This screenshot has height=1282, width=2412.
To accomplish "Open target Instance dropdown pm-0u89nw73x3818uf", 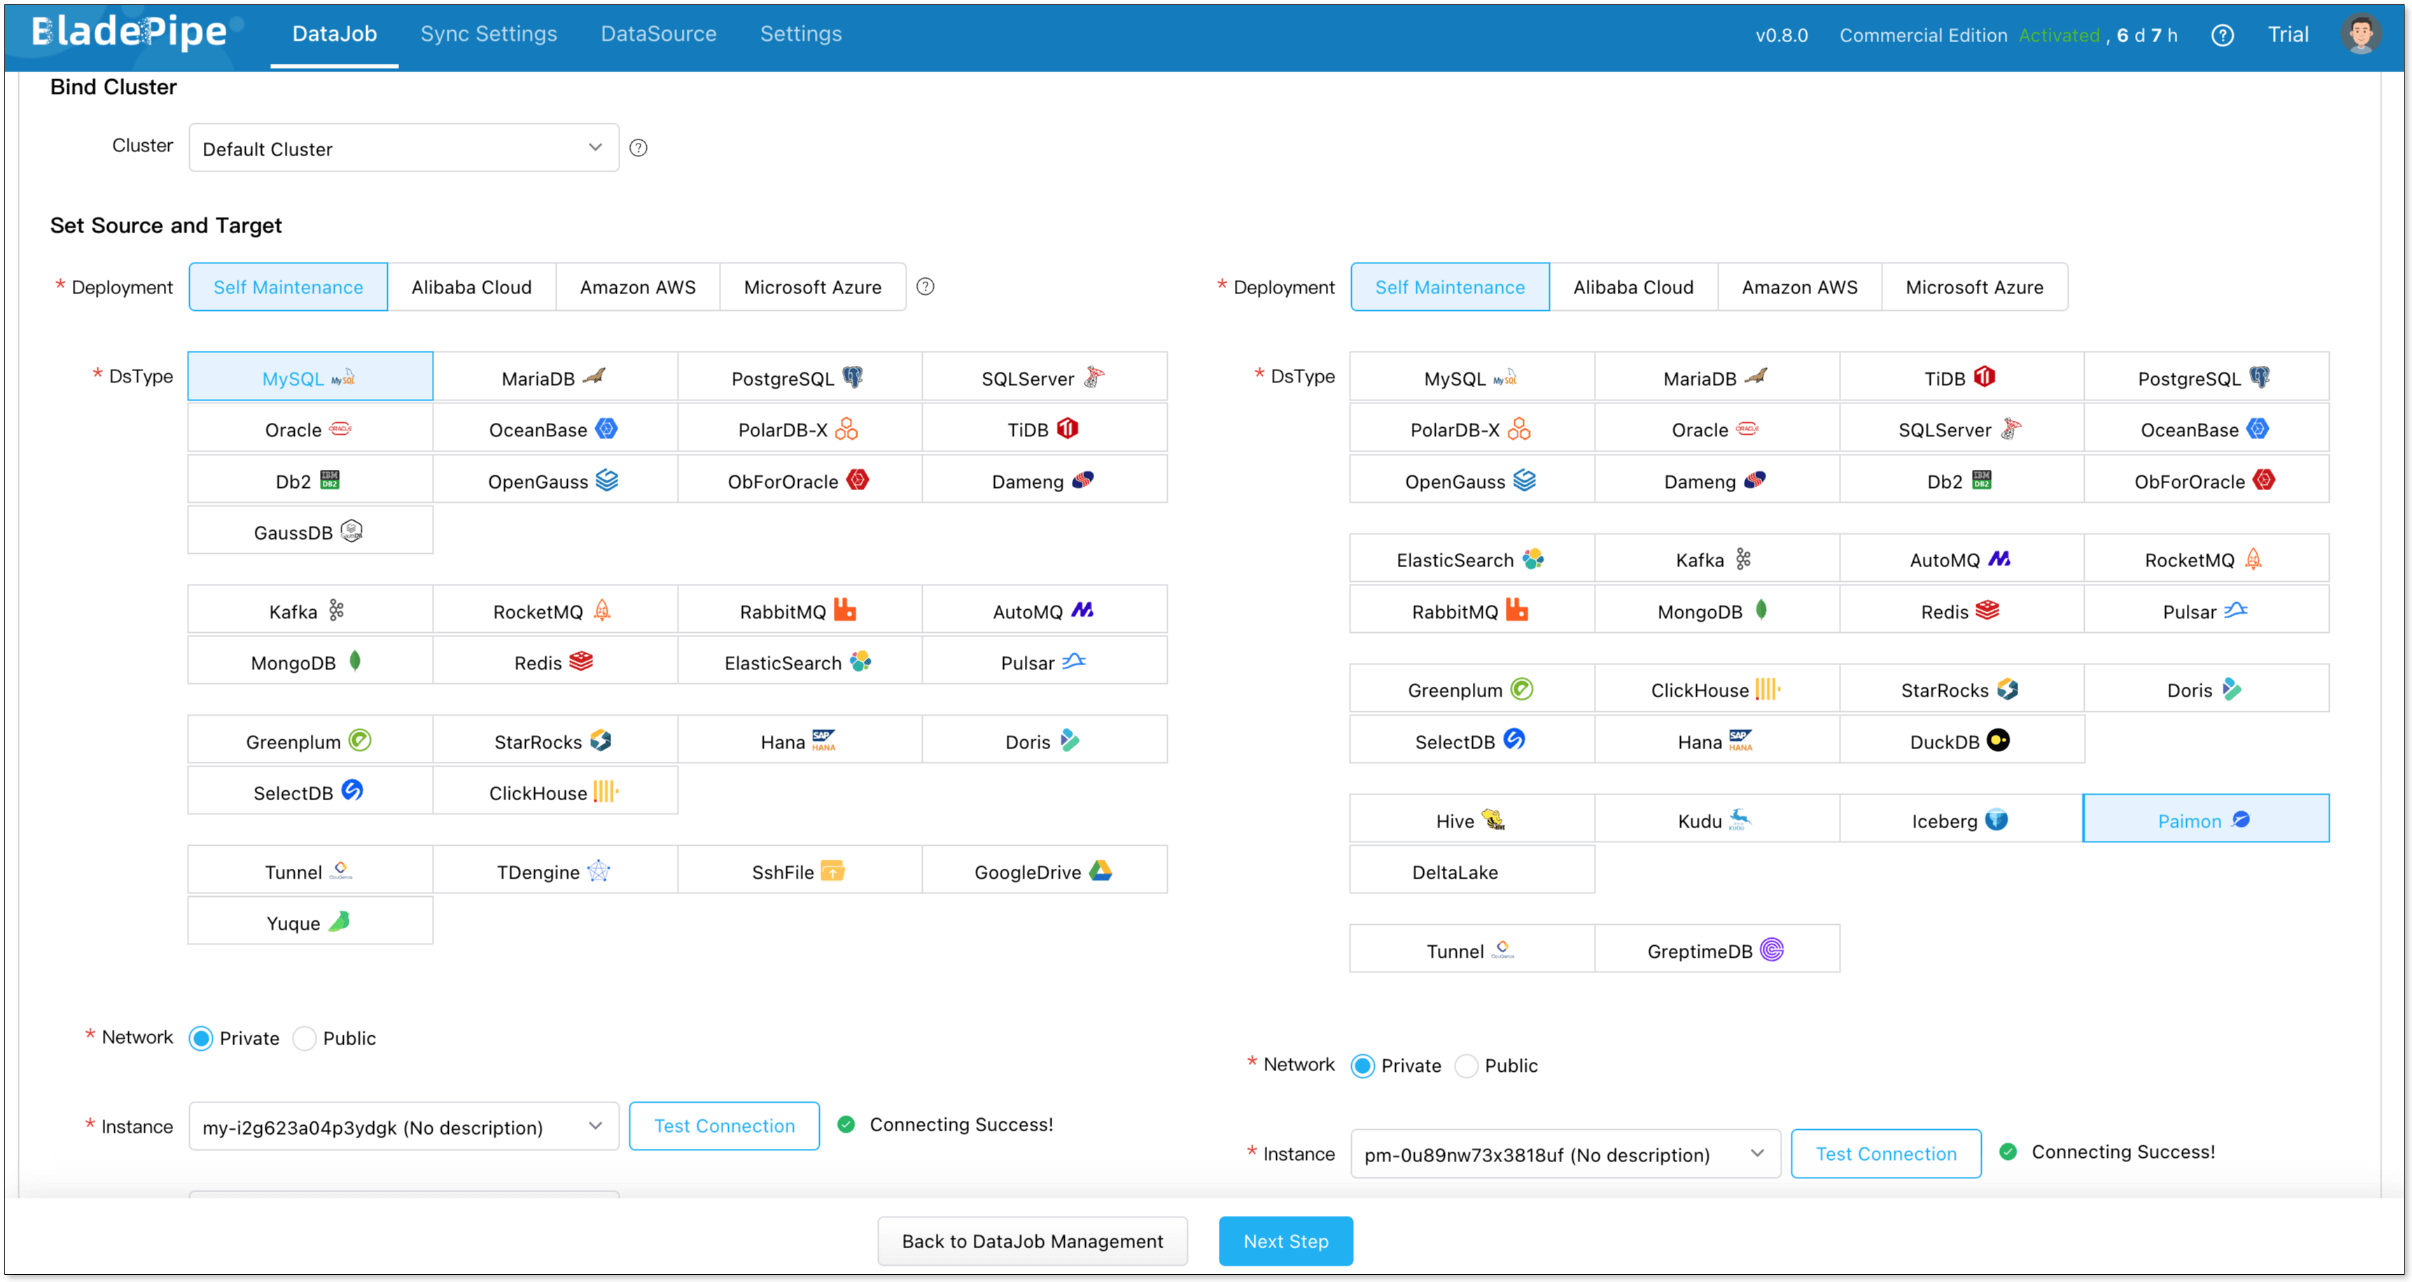I will tap(1564, 1154).
